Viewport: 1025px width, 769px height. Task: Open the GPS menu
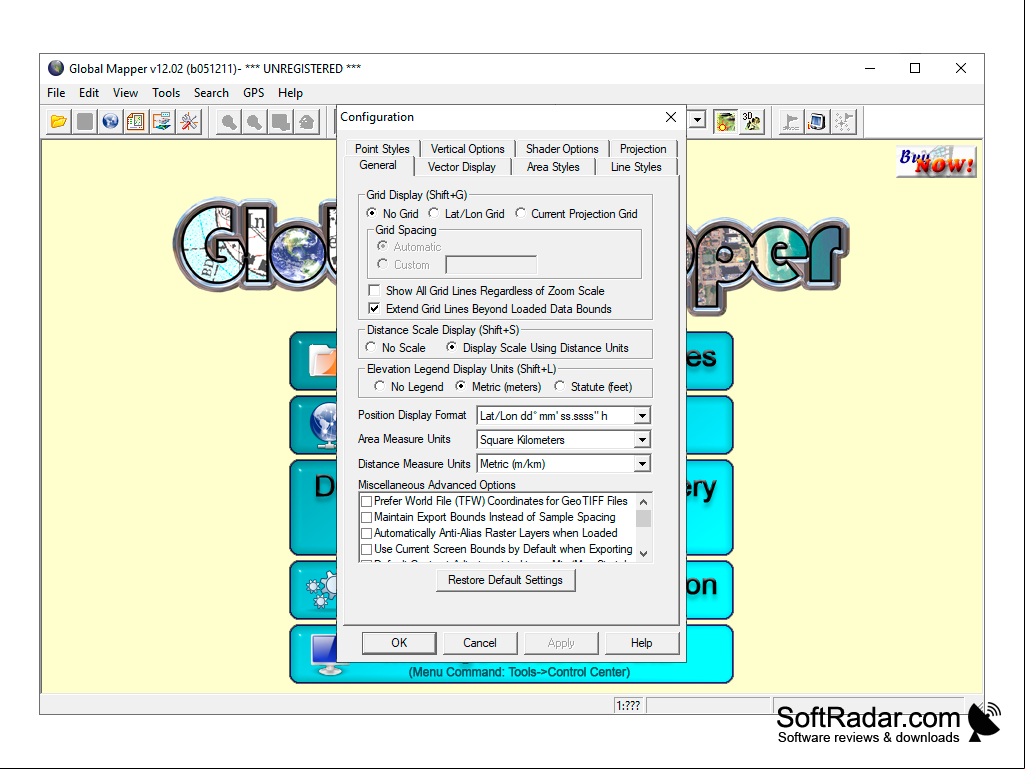tap(254, 93)
